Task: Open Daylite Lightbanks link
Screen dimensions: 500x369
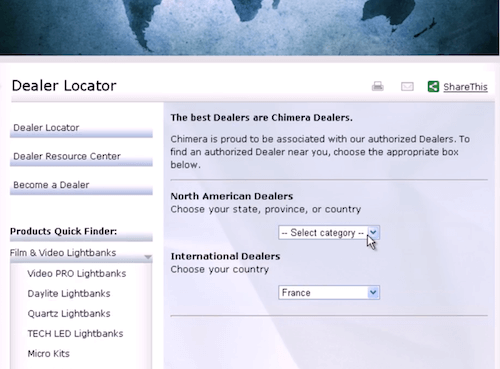Action: pyautogui.click(x=69, y=294)
